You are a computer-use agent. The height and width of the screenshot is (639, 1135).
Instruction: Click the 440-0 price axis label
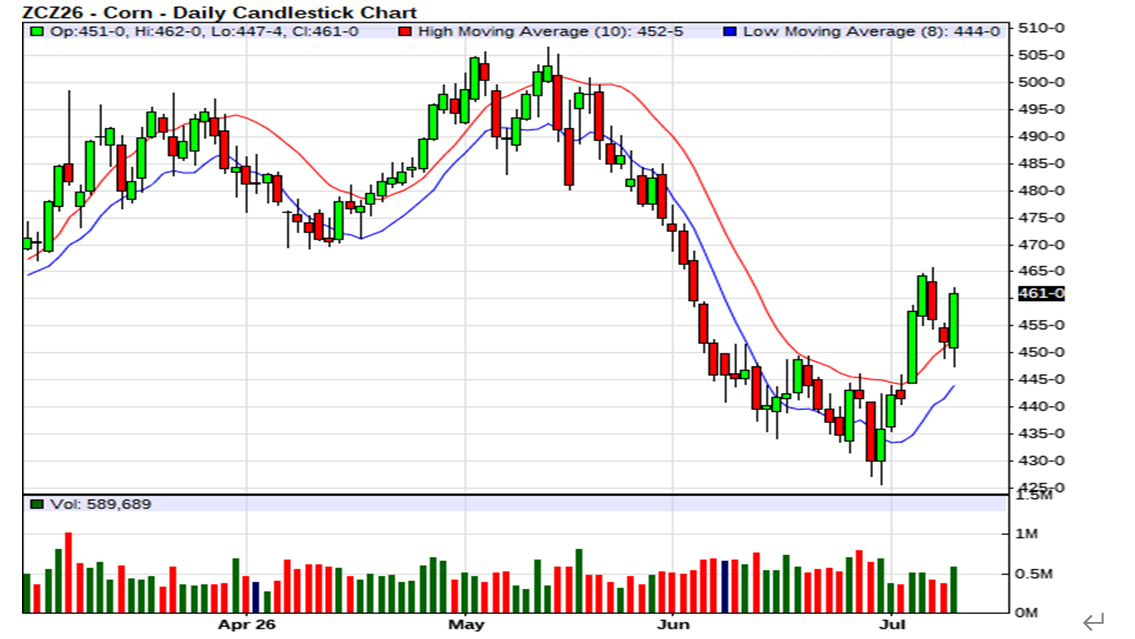[x=1041, y=407]
